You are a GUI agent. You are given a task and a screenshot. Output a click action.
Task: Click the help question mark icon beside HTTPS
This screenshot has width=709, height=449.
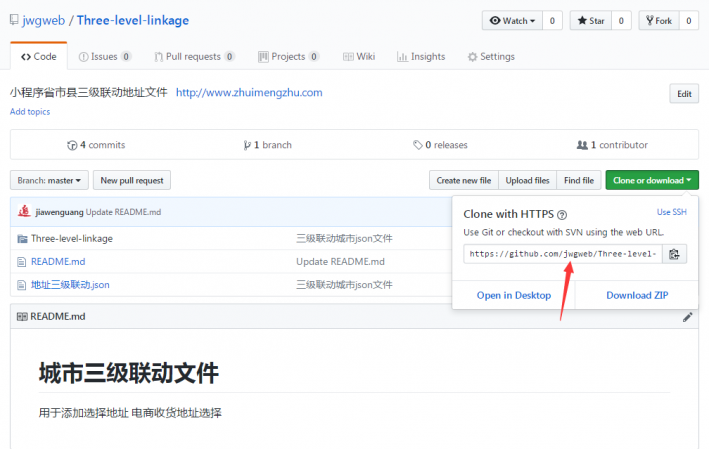[562, 215]
